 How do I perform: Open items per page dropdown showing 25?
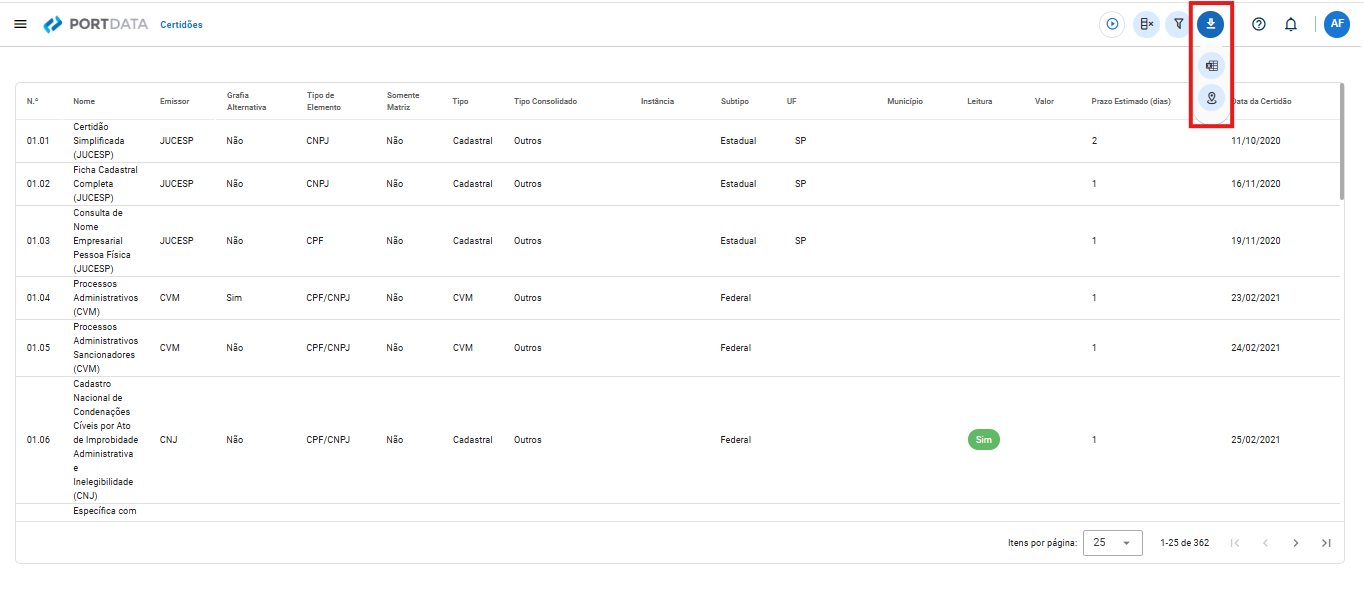tap(1113, 543)
